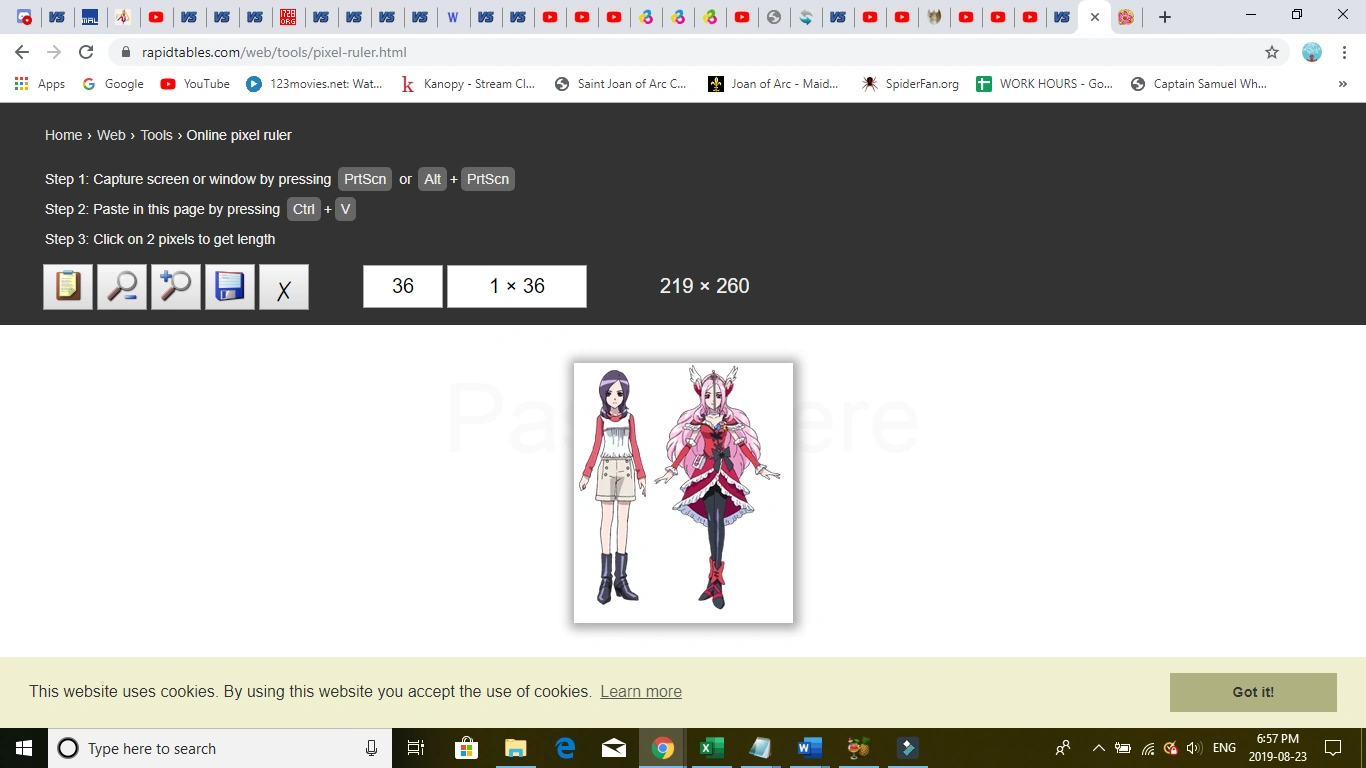Click the pasted anime characters image
Image resolution: width=1366 pixels, height=768 pixels.
click(x=683, y=493)
